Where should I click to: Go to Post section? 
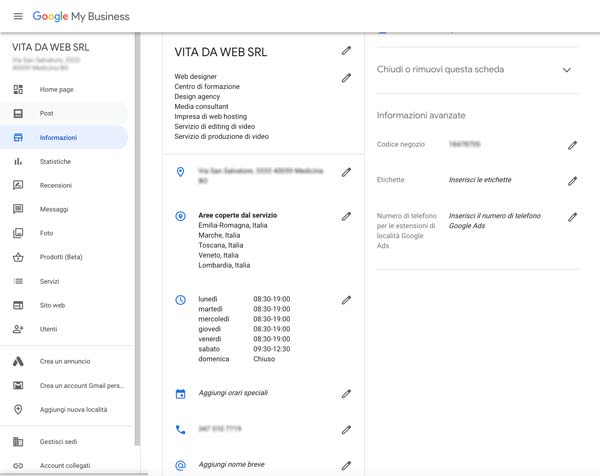[x=46, y=113]
